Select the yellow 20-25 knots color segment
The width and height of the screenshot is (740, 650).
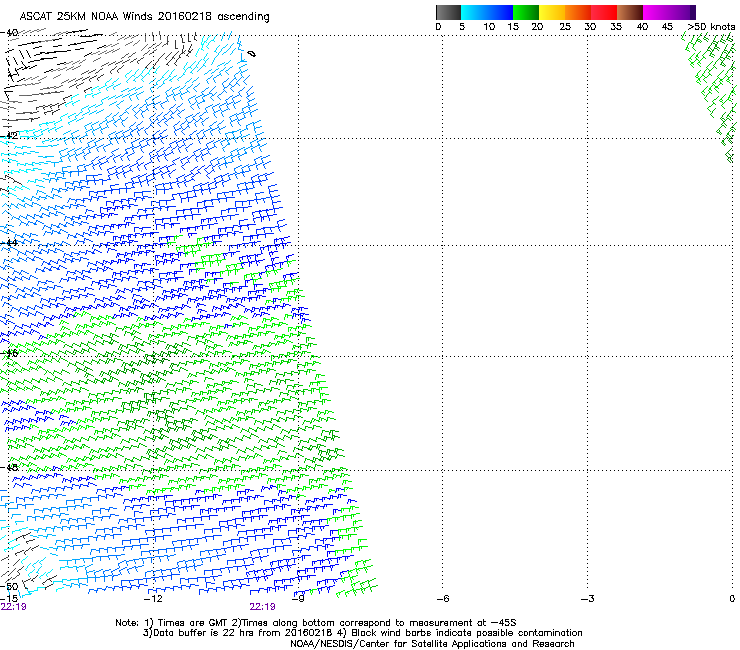click(x=552, y=12)
